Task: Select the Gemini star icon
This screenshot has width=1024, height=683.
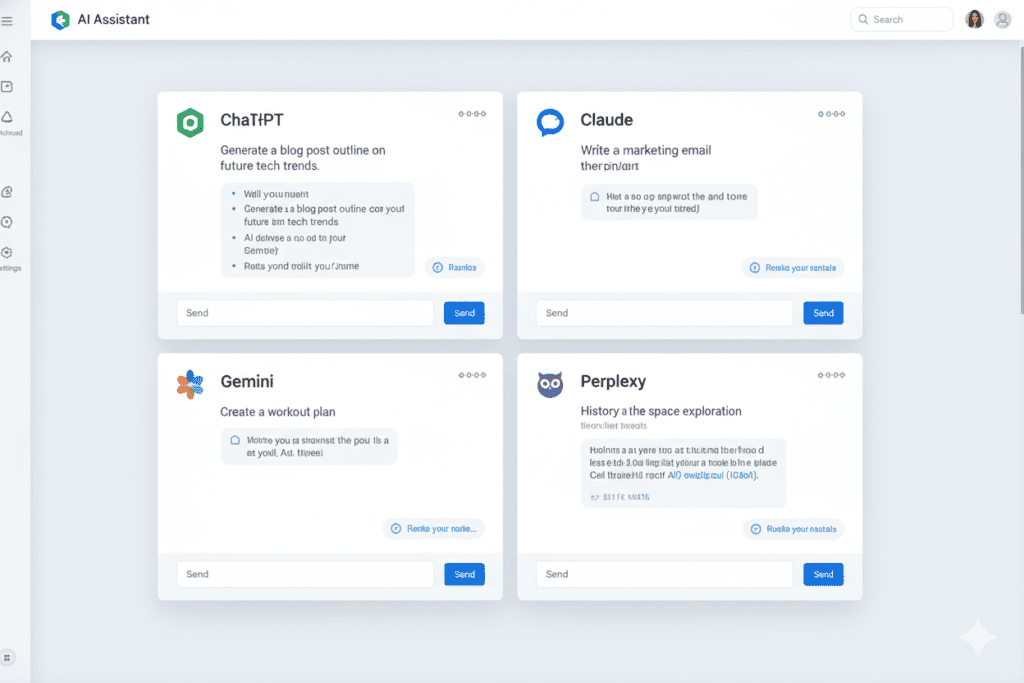Action: (189, 382)
